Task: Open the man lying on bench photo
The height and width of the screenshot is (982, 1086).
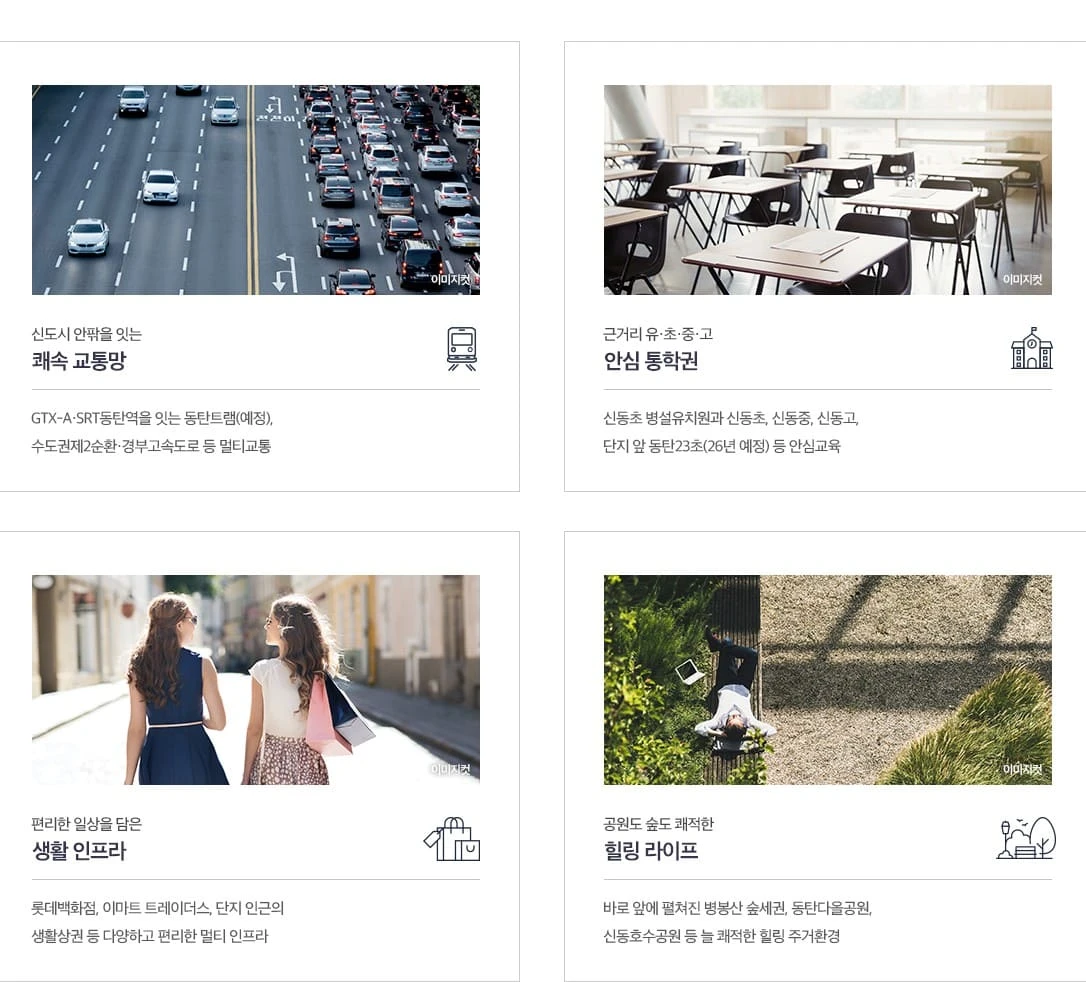Action: click(x=828, y=680)
